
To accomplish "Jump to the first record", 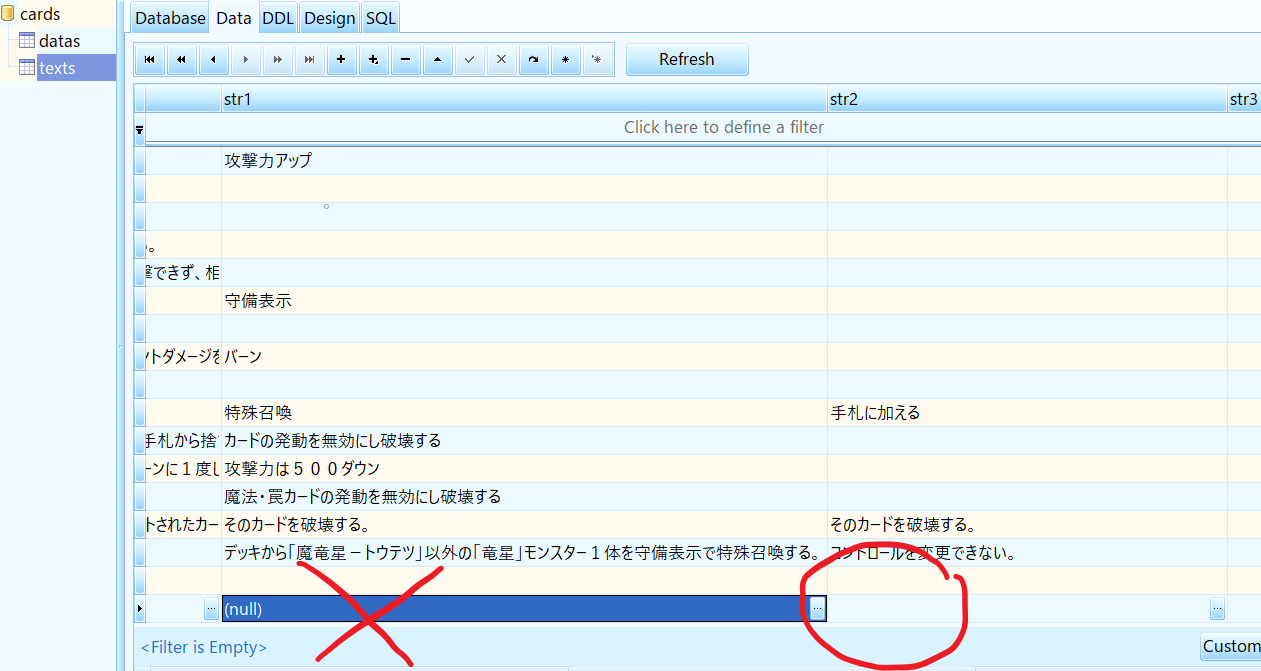I will tap(149, 59).
